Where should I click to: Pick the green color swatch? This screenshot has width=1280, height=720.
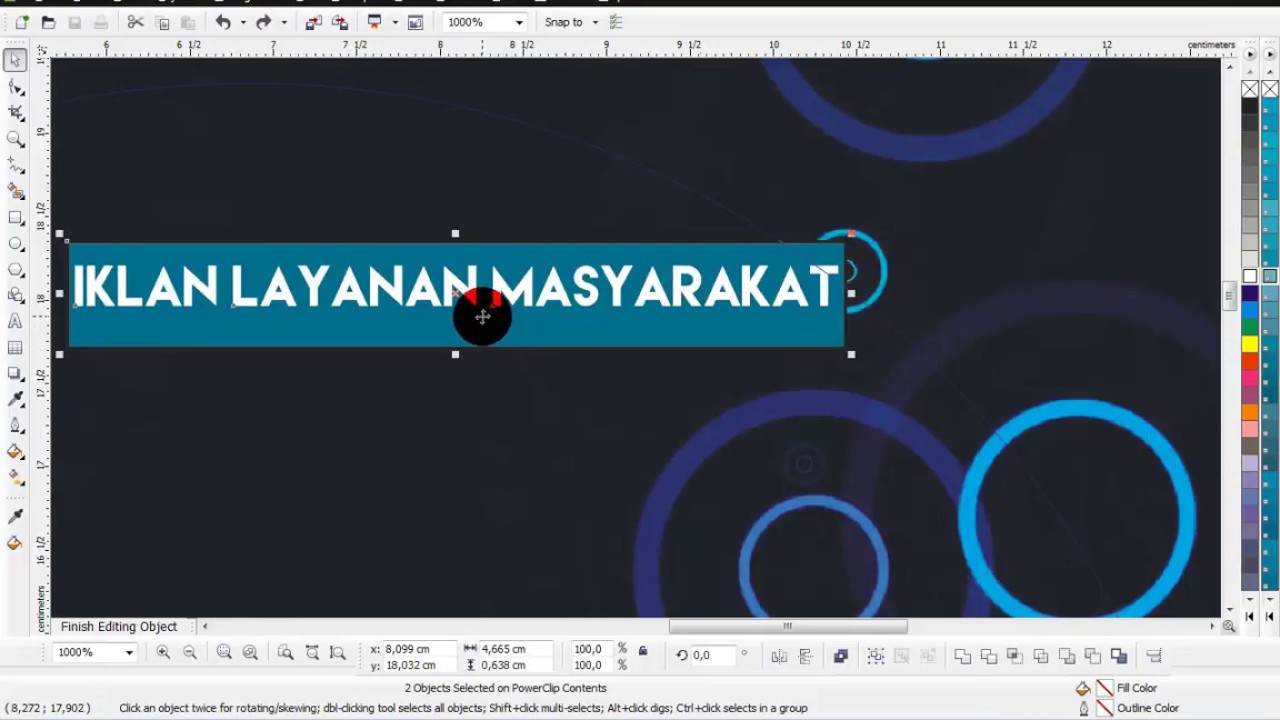coord(1250,327)
